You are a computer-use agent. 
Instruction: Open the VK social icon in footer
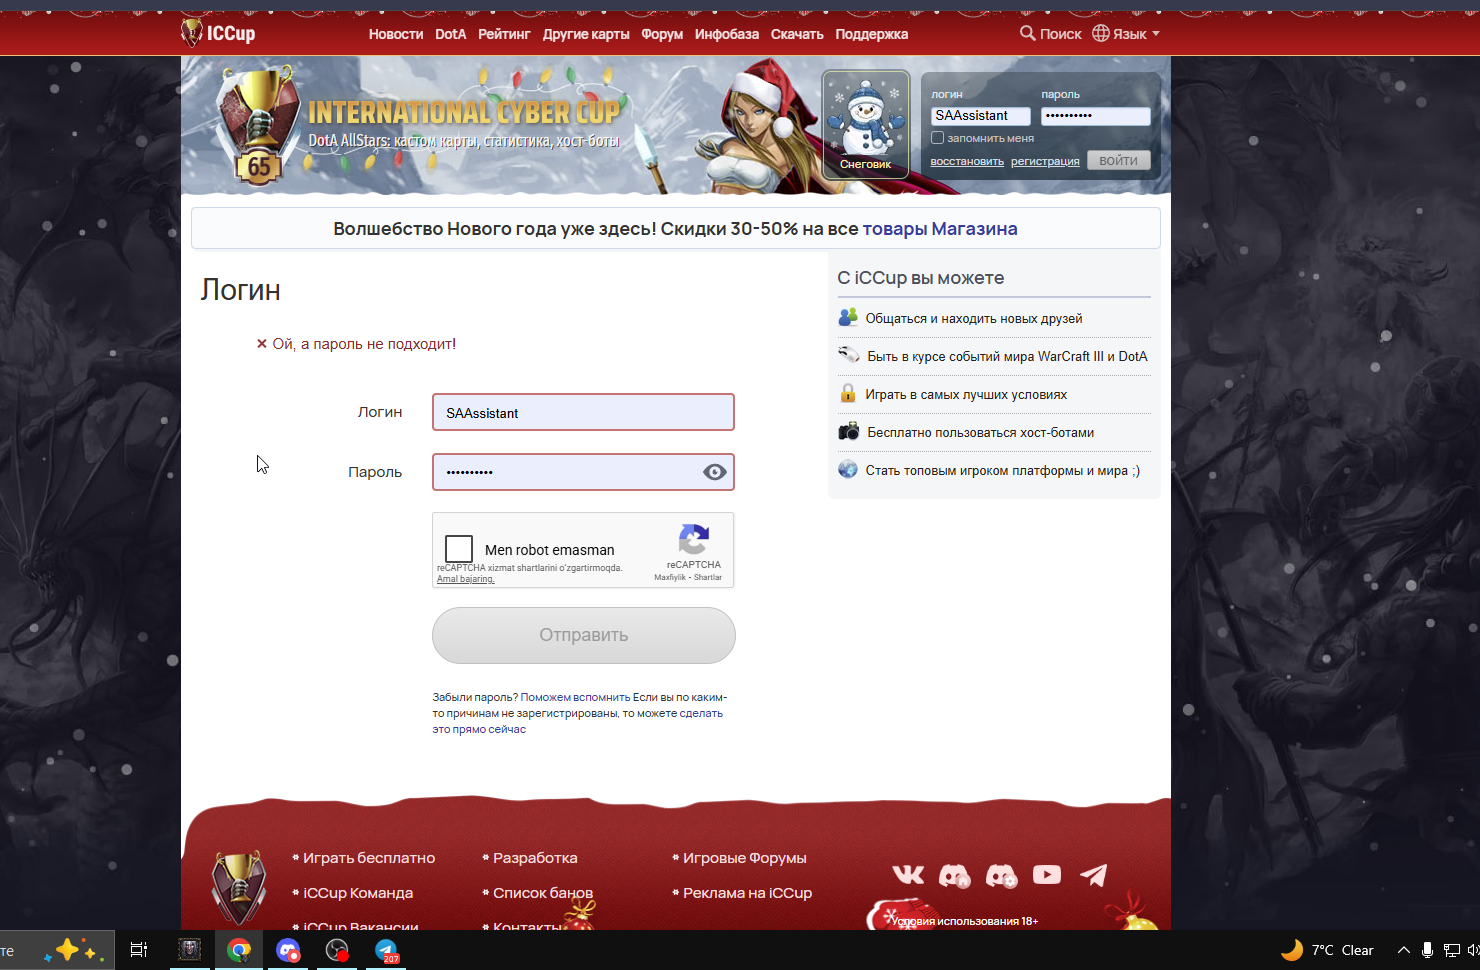pyautogui.click(x=908, y=875)
